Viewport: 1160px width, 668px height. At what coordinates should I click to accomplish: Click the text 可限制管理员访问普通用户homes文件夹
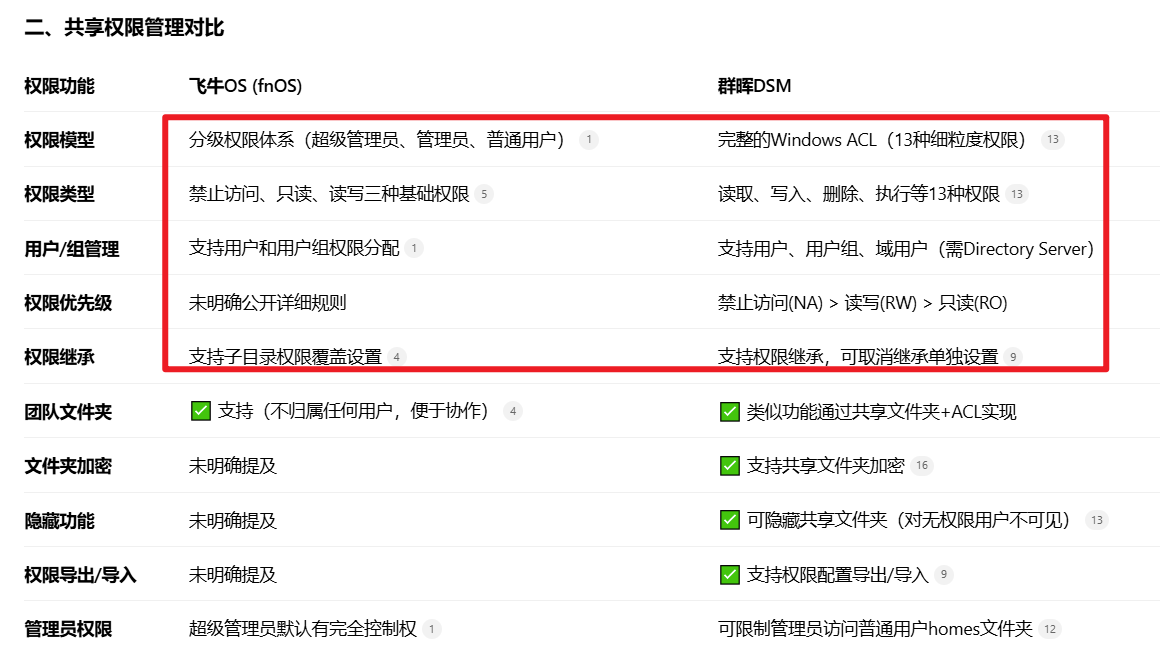pyautogui.click(x=875, y=629)
